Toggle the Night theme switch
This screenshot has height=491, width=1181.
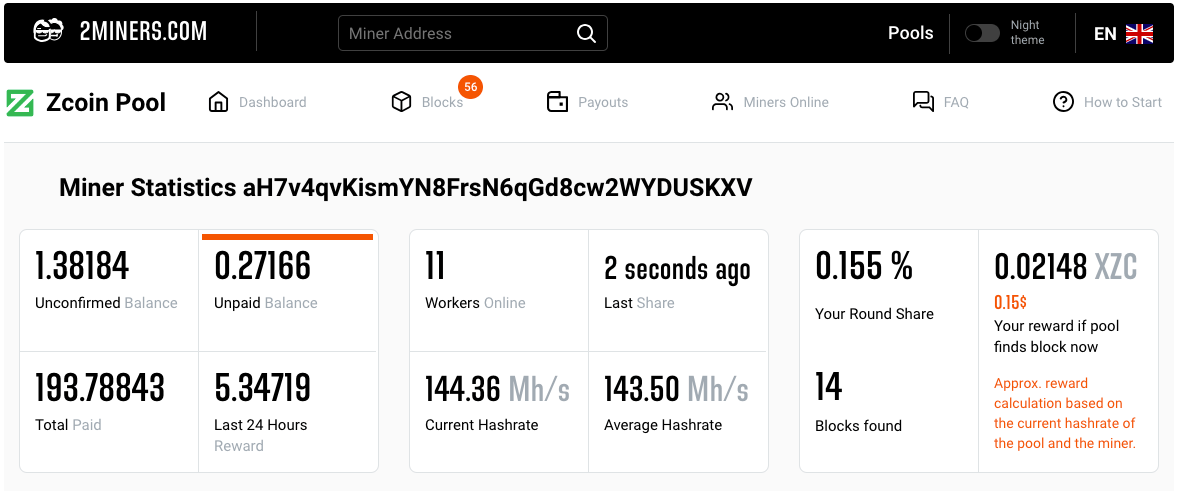[982, 33]
